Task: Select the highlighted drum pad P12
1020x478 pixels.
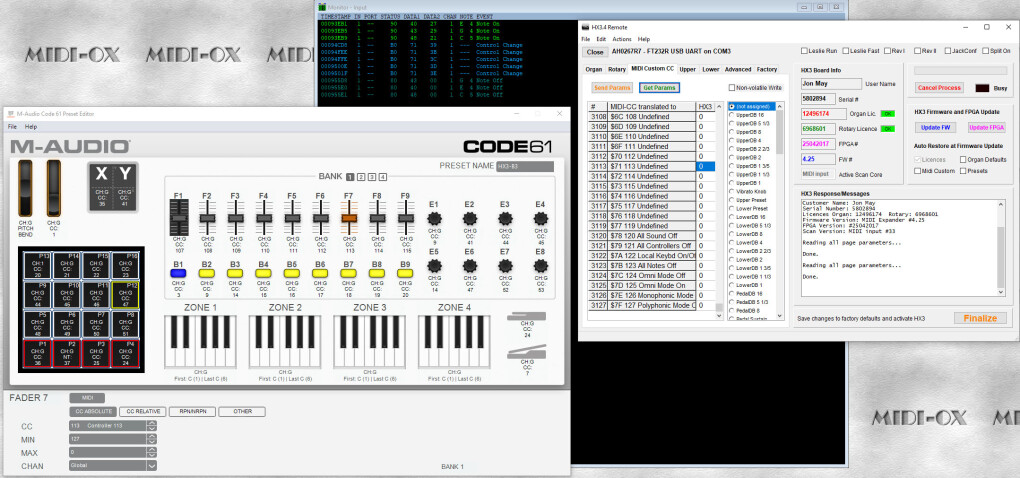Action: point(125,294)
